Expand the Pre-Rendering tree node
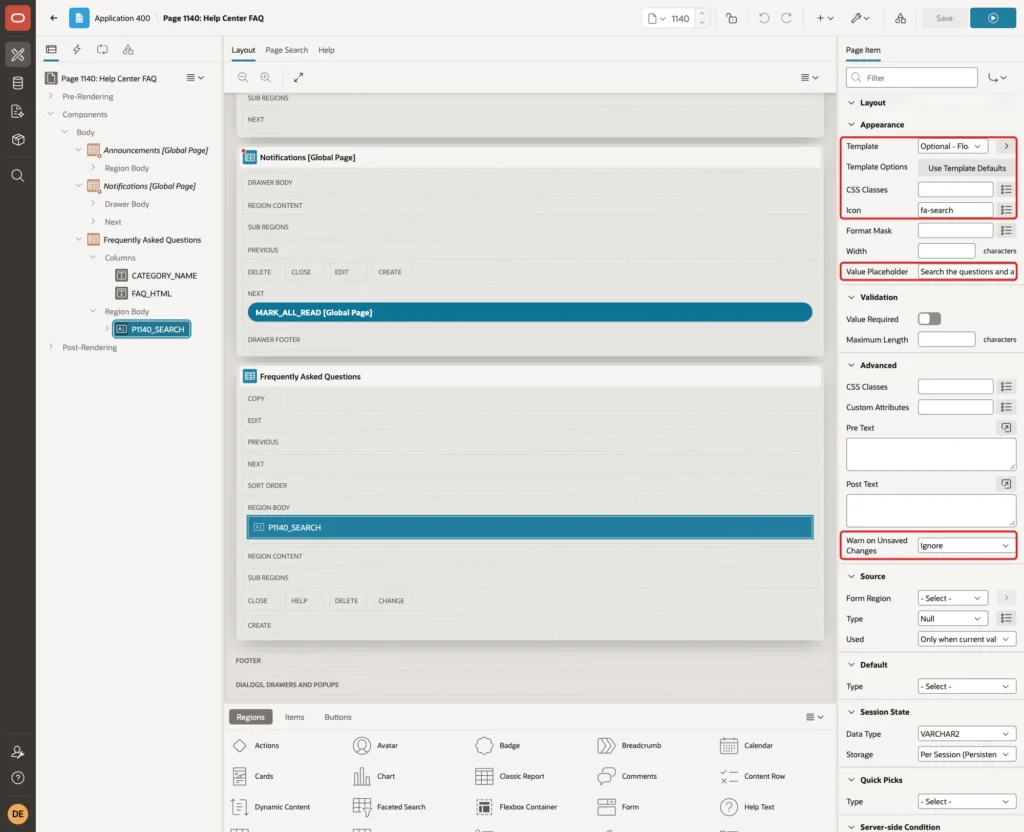Image resolution: width=1024 pixels, height=832 pixels. 50,96
